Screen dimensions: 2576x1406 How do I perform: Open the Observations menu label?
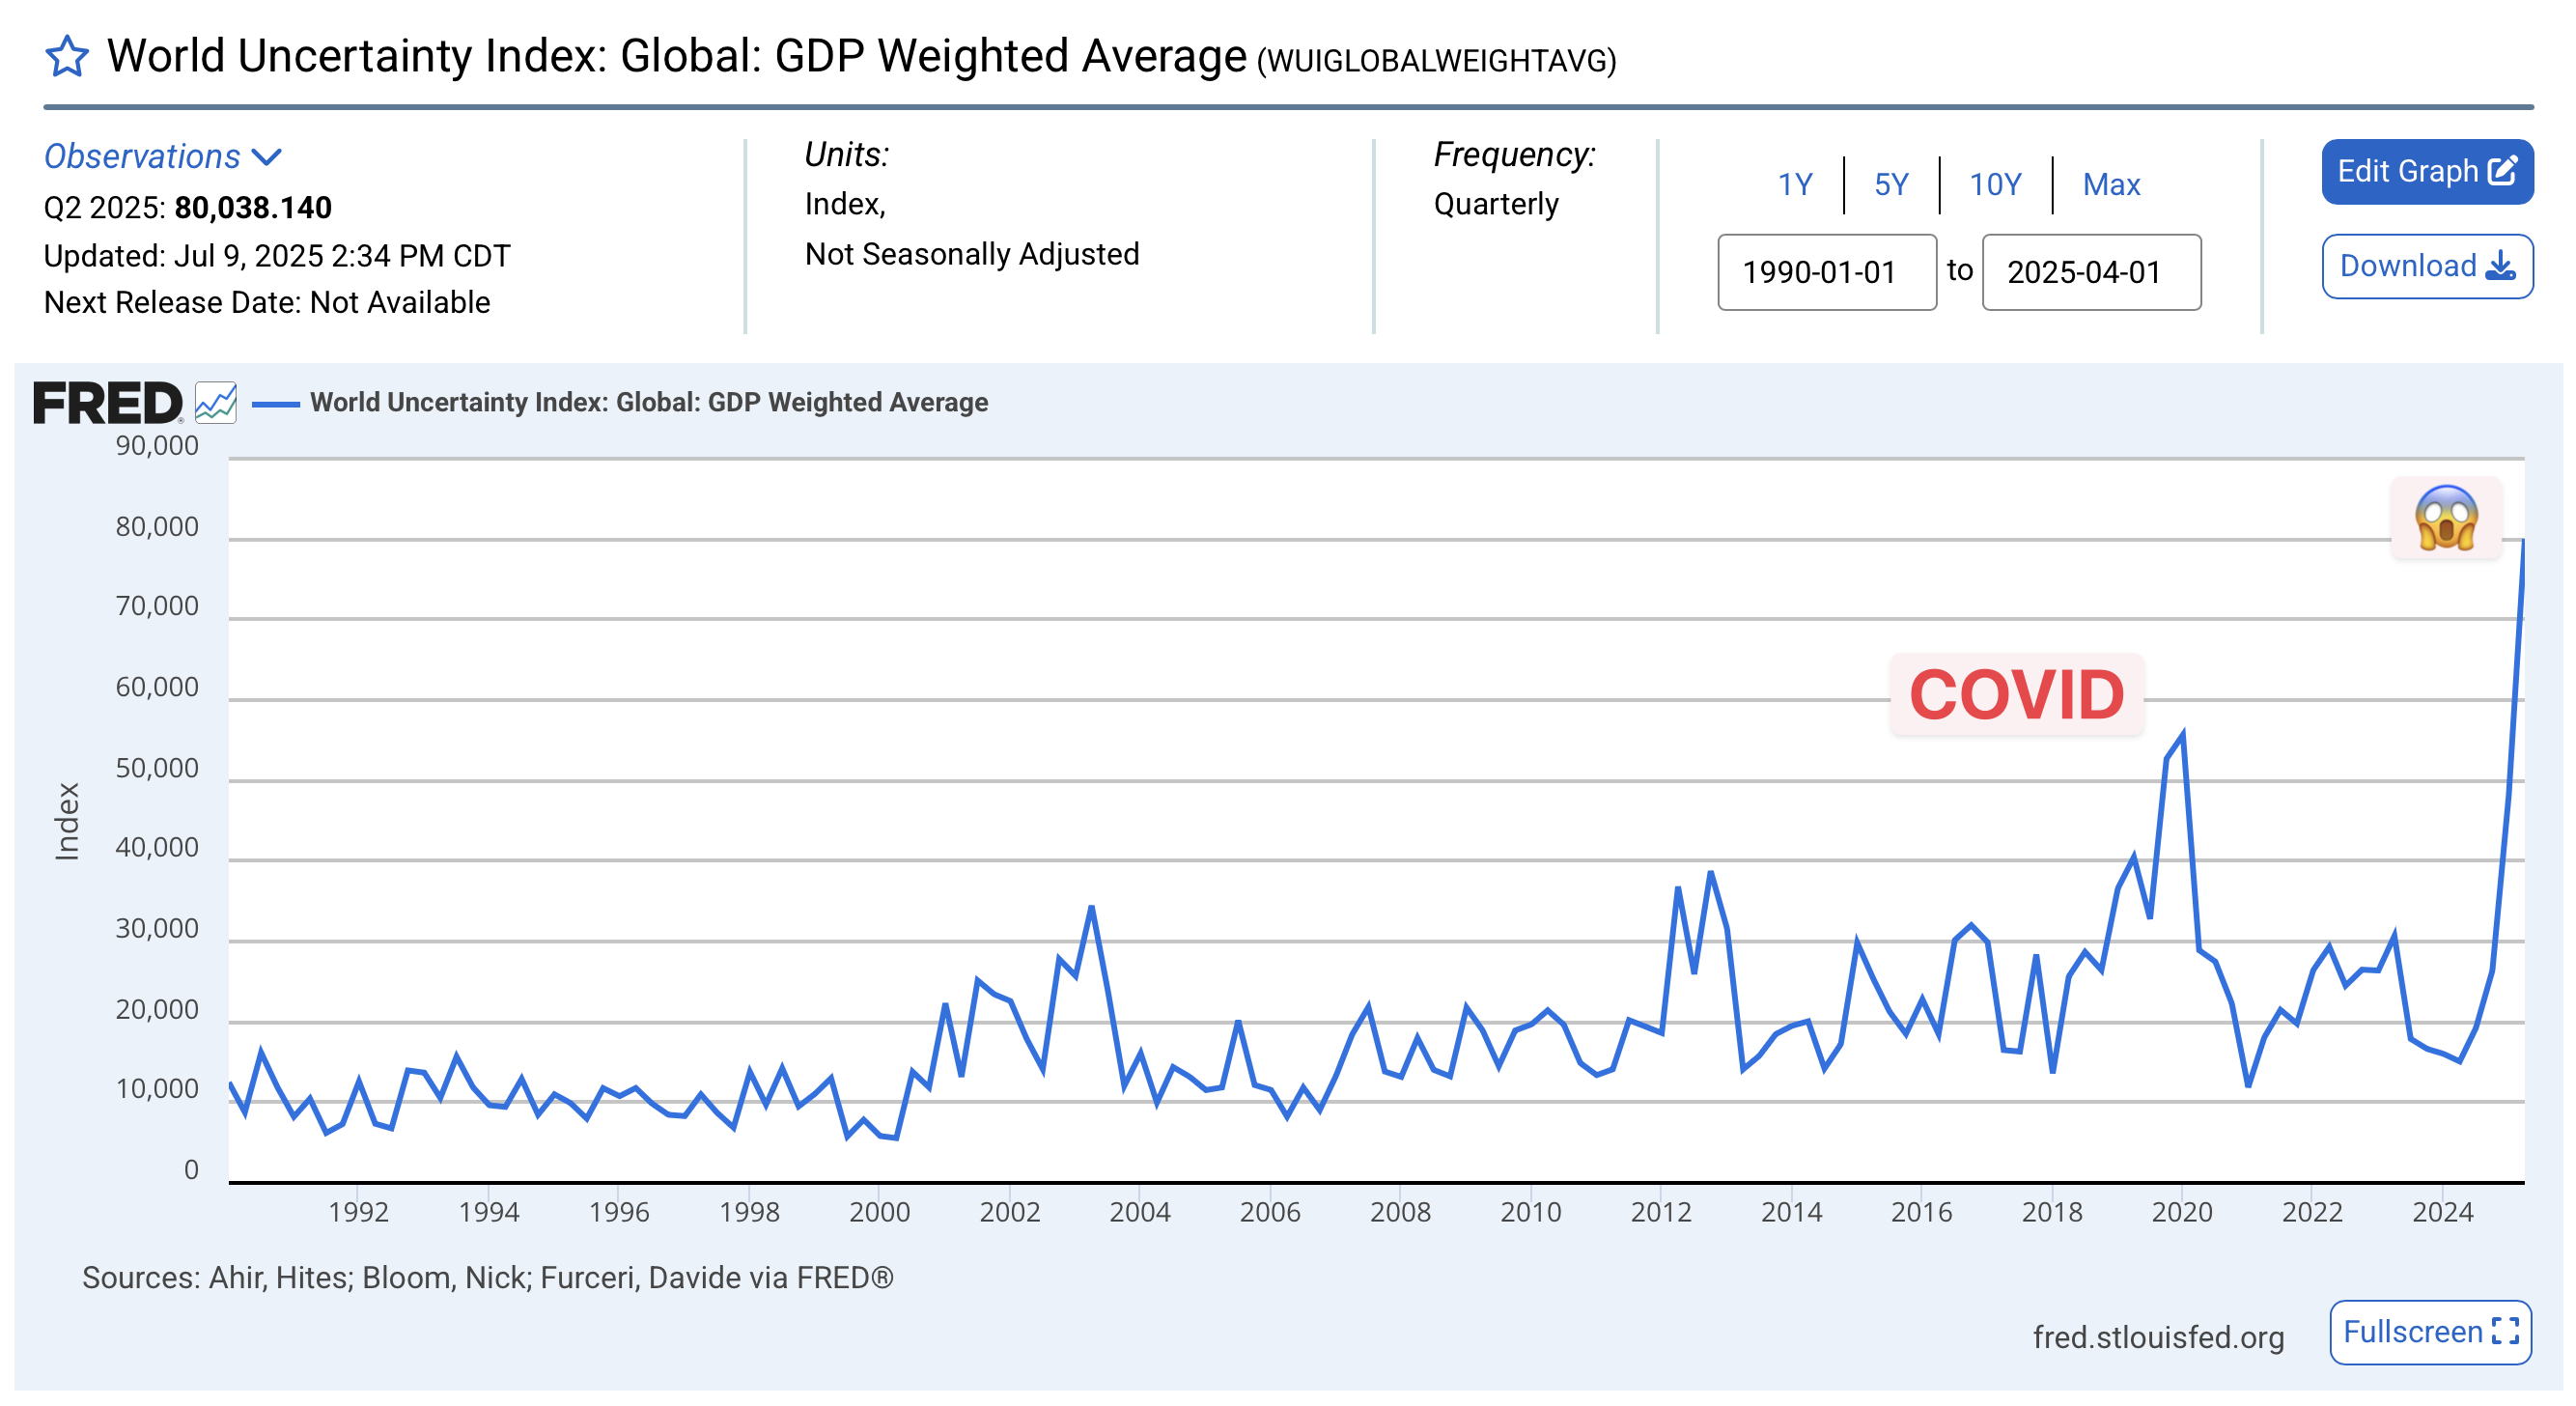click(x=142, y=156)
